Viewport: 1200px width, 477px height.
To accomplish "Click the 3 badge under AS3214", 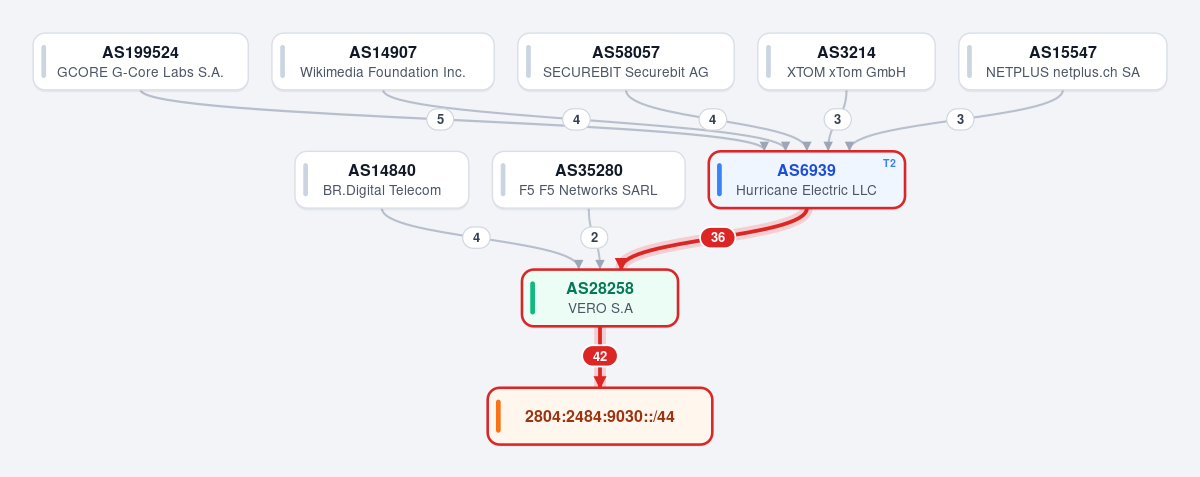I will pyautogui.click(x=838, y=120).
